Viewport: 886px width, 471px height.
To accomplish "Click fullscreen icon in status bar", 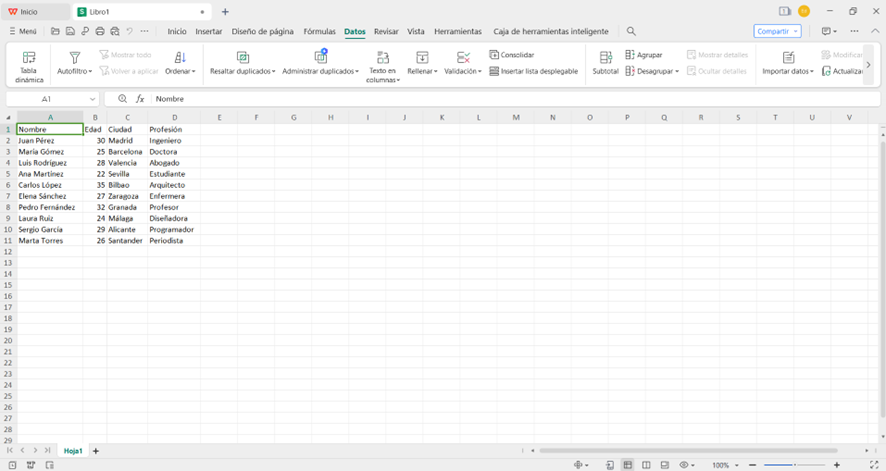I will [874, 465].
